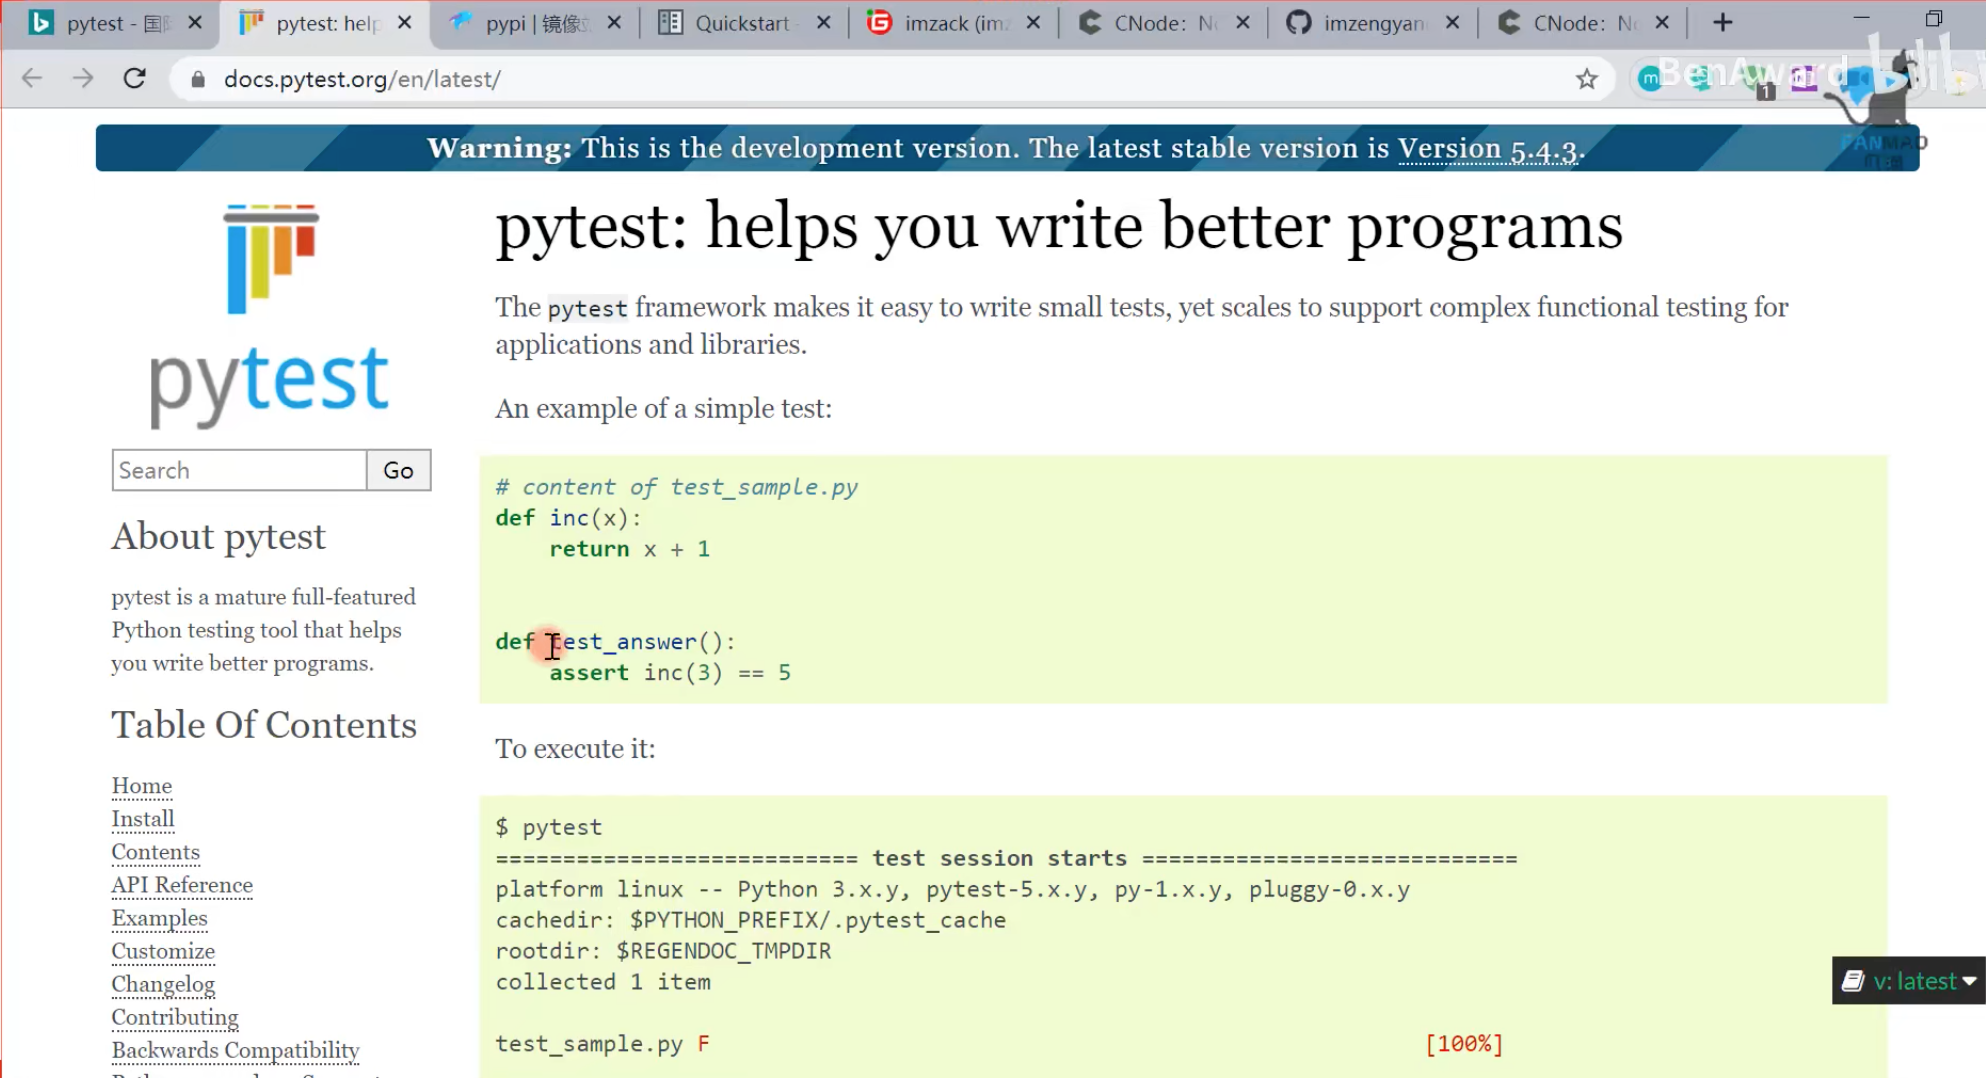The width and height of the screenshot is (1986, 1078).
Task: Open the API Reference link
Action: click(x=182, y=885)
